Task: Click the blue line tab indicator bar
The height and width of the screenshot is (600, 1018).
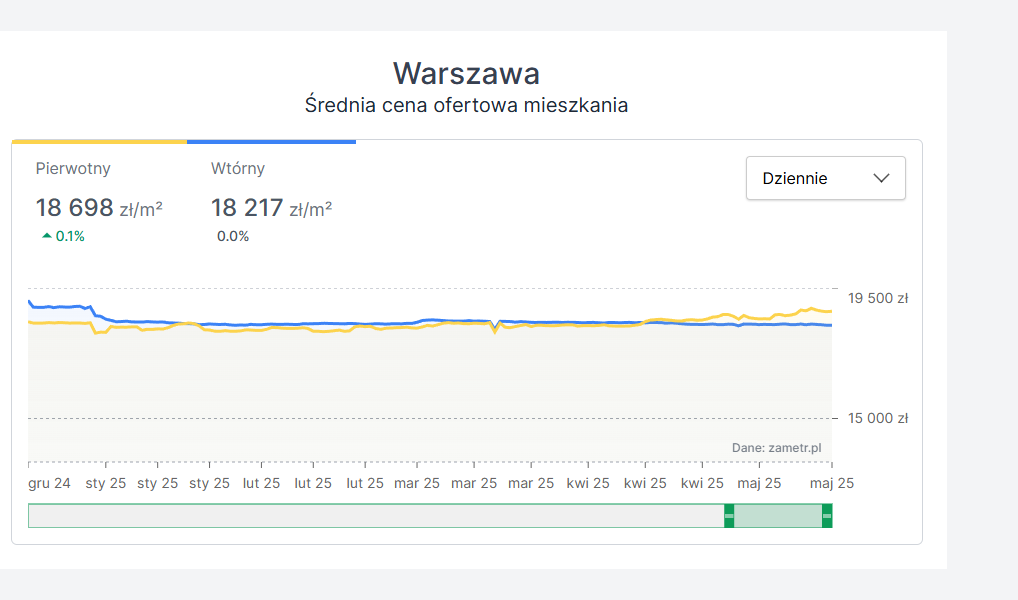Action: pyautogui.click(x=271, y=142)
